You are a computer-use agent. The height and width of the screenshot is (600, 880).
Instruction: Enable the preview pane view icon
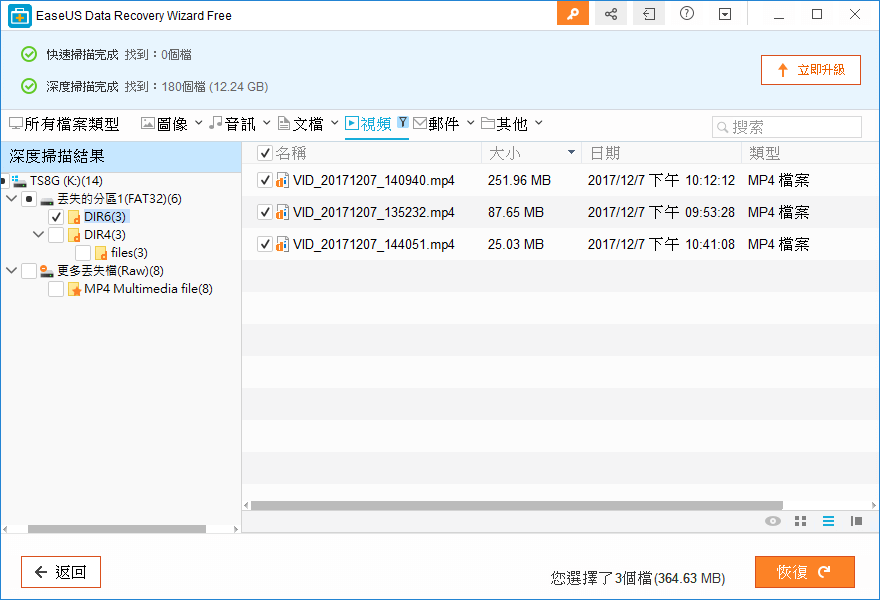pos(856,521)
